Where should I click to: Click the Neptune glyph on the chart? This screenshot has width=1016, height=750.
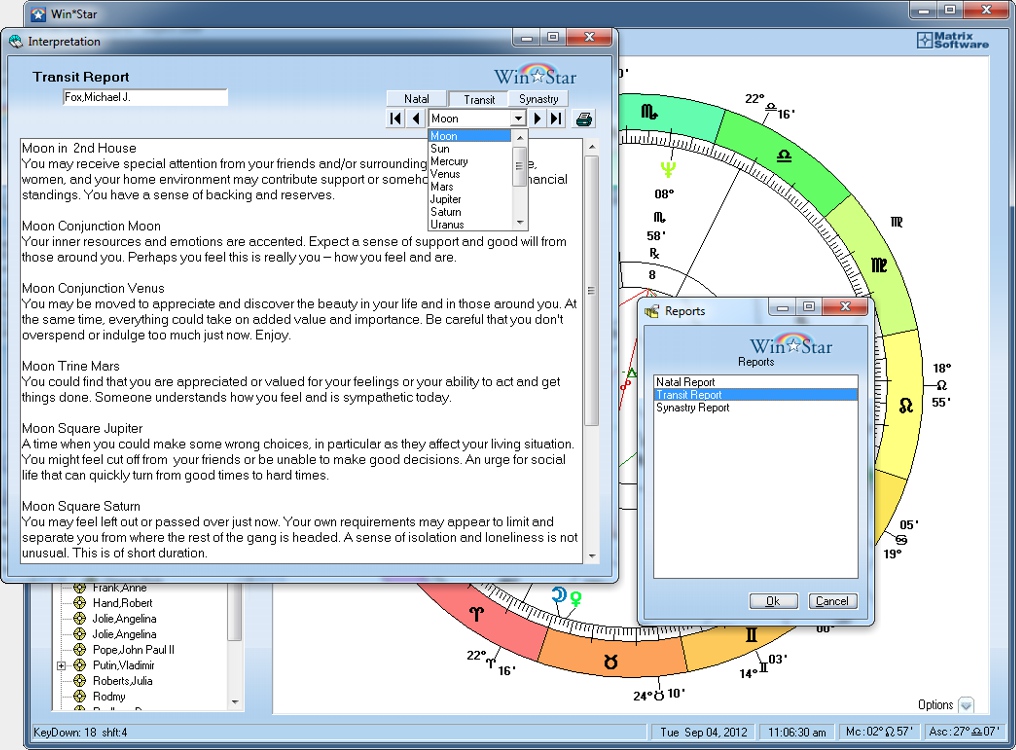pyautogui.click(x=668, y=170)
